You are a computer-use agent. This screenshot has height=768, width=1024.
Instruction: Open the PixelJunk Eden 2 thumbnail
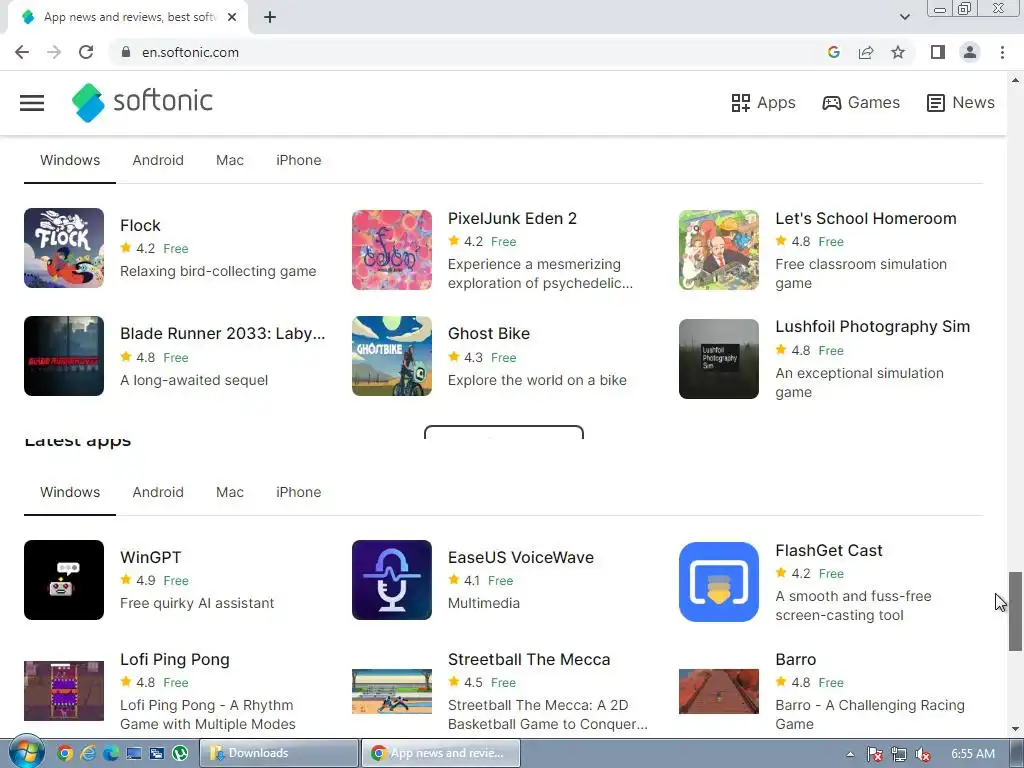tap(392, 249)
